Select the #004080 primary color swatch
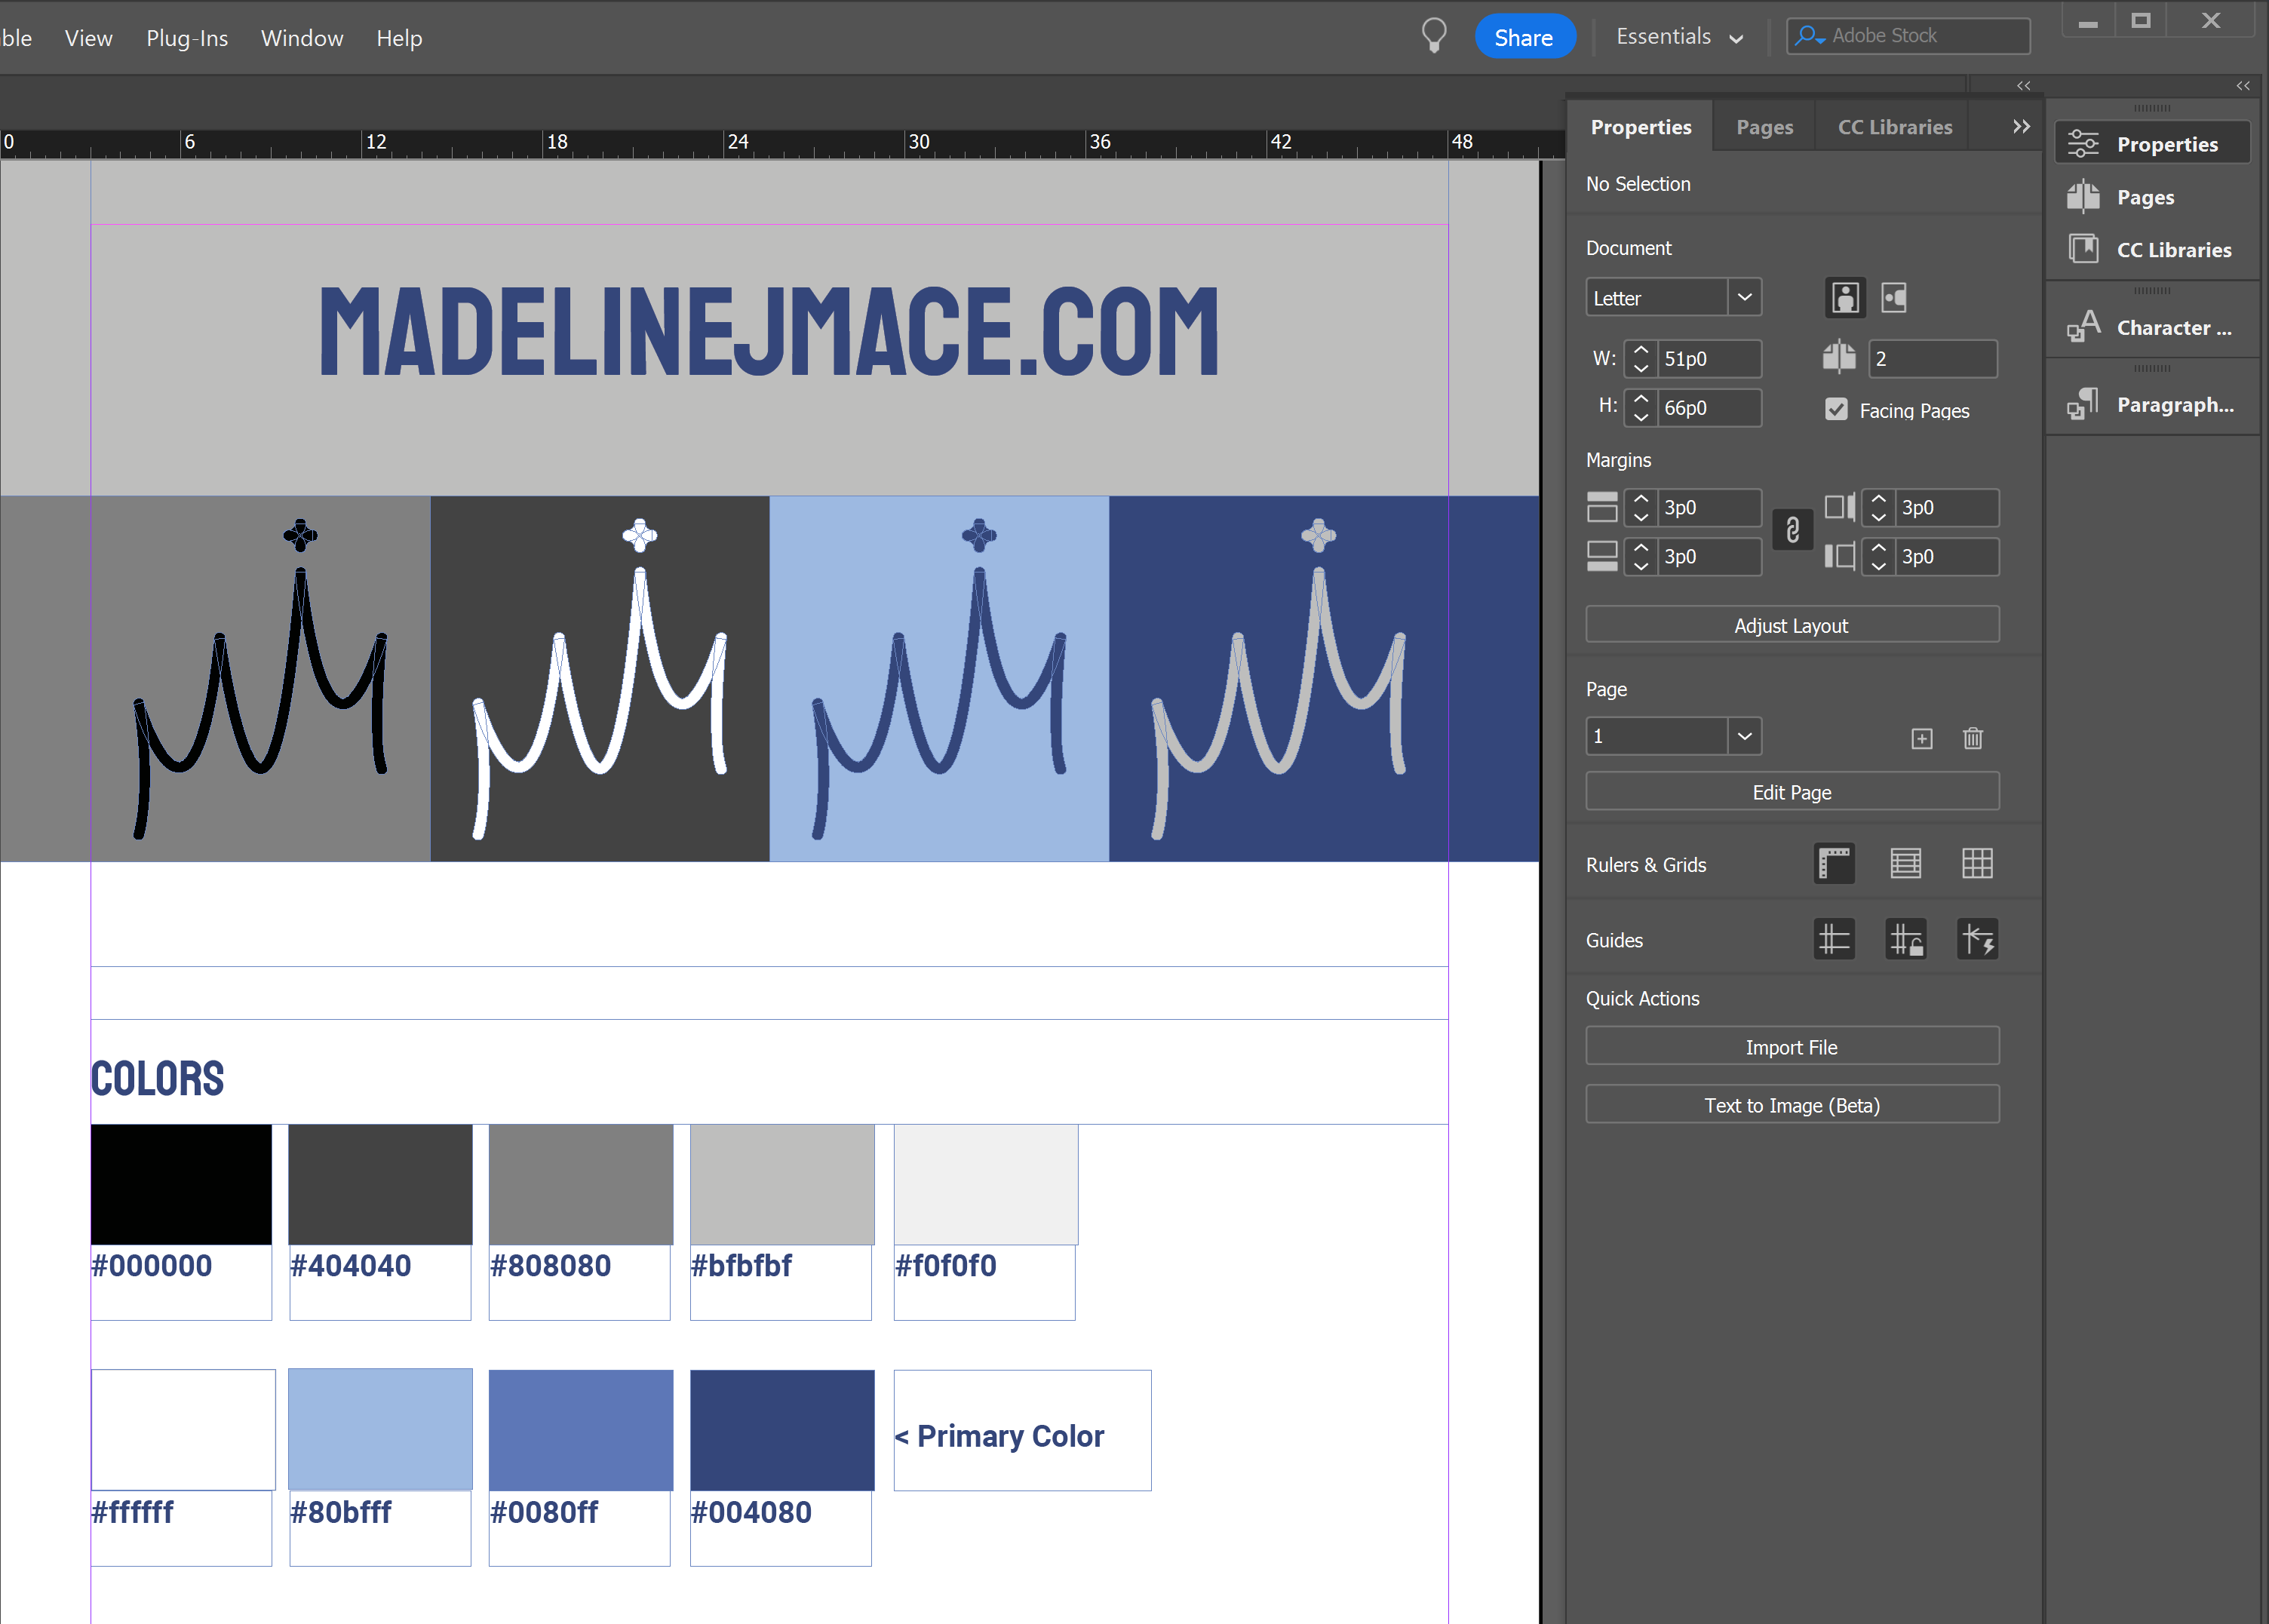Screen dimensions: 2269x1624 (x=781, y=1430)
